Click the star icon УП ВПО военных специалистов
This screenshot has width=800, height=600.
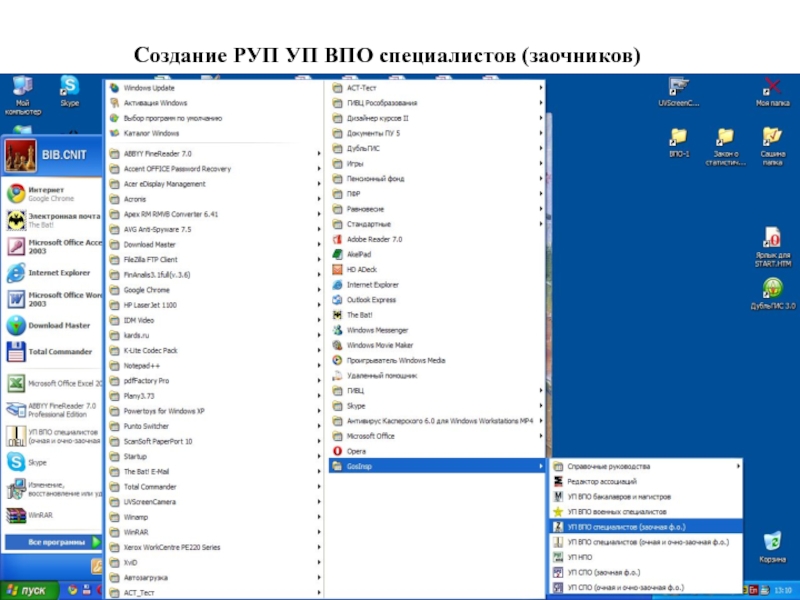[558, 511]
